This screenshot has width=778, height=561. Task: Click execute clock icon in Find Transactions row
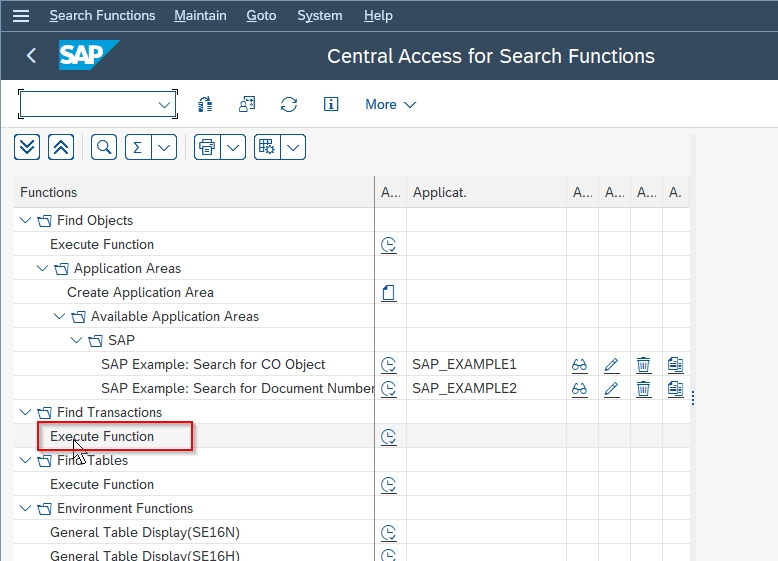389,436
